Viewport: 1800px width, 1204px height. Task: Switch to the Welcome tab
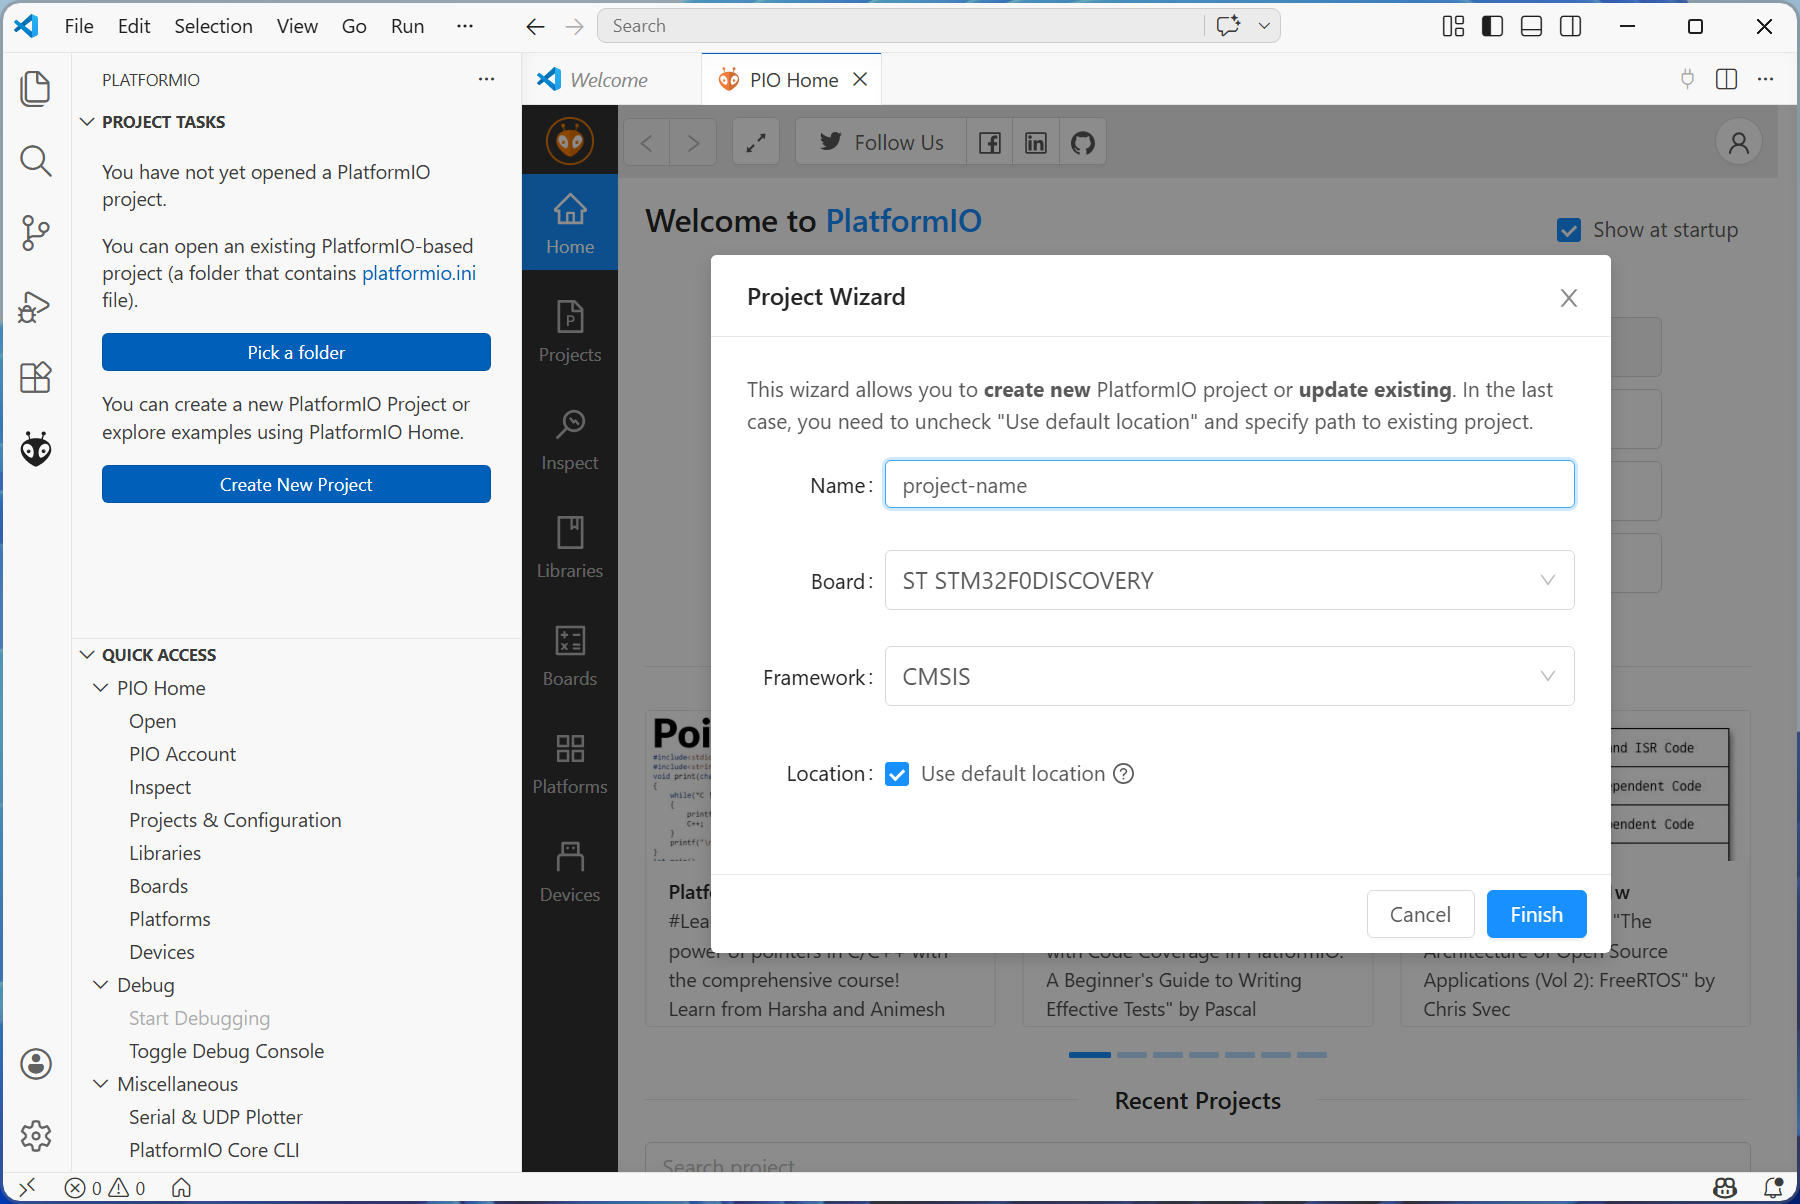(608, 80)
